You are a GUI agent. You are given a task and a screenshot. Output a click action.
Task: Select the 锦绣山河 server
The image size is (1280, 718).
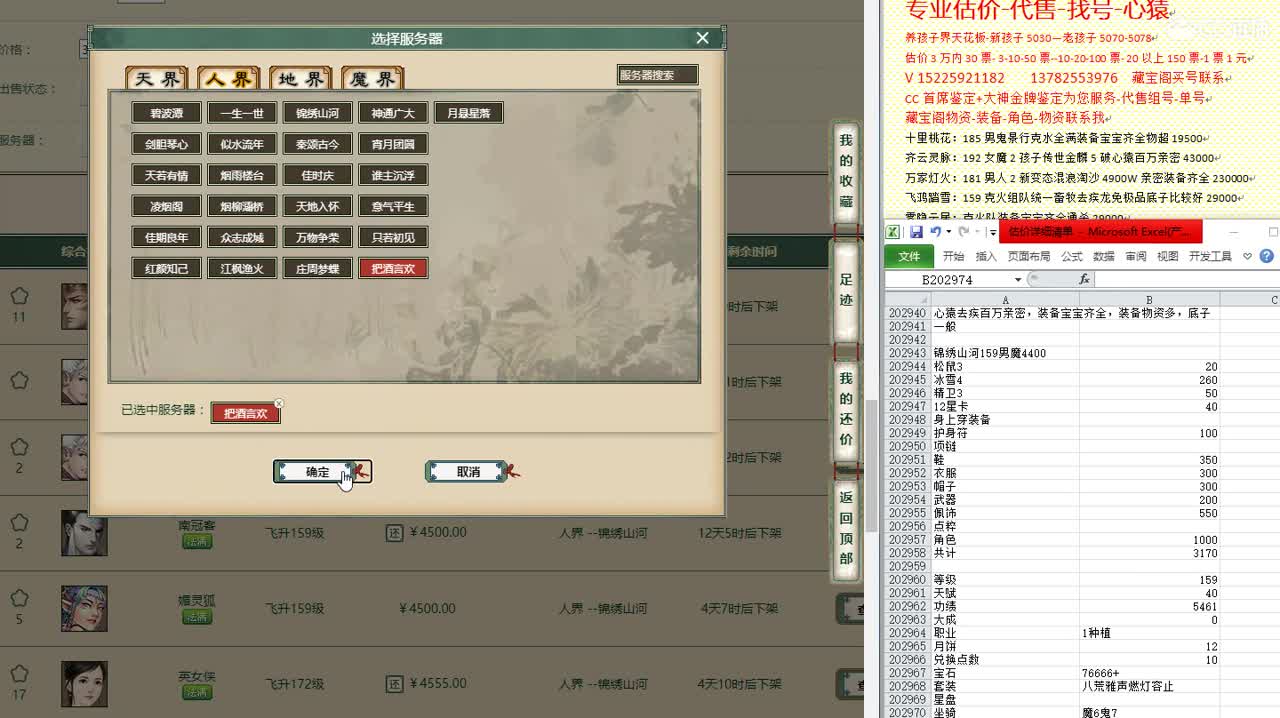tap(318, 113)
